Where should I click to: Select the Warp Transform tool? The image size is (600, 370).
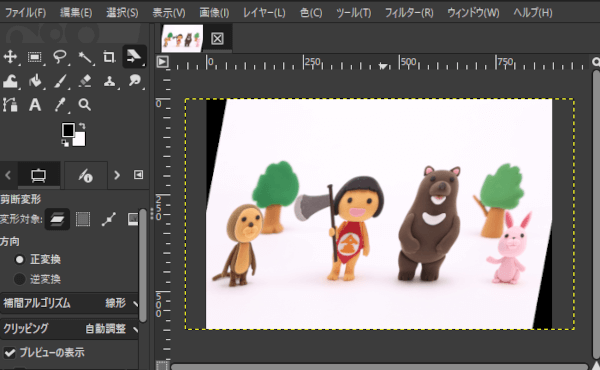point(10,81)
